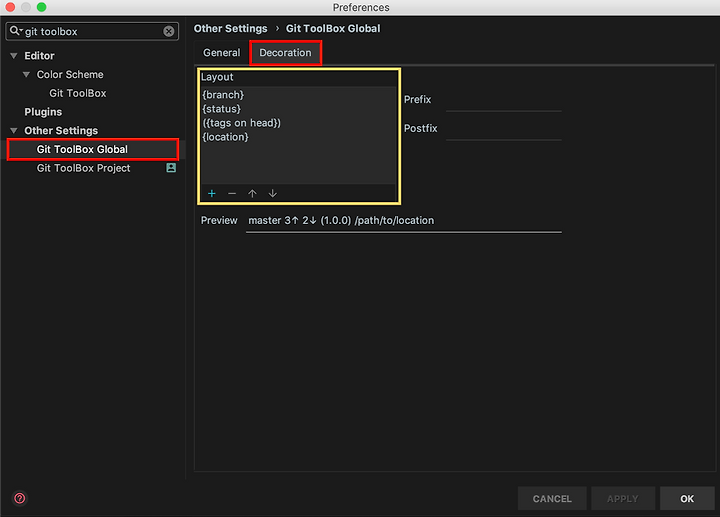Select {status} in Layout list

pos(221,109)
